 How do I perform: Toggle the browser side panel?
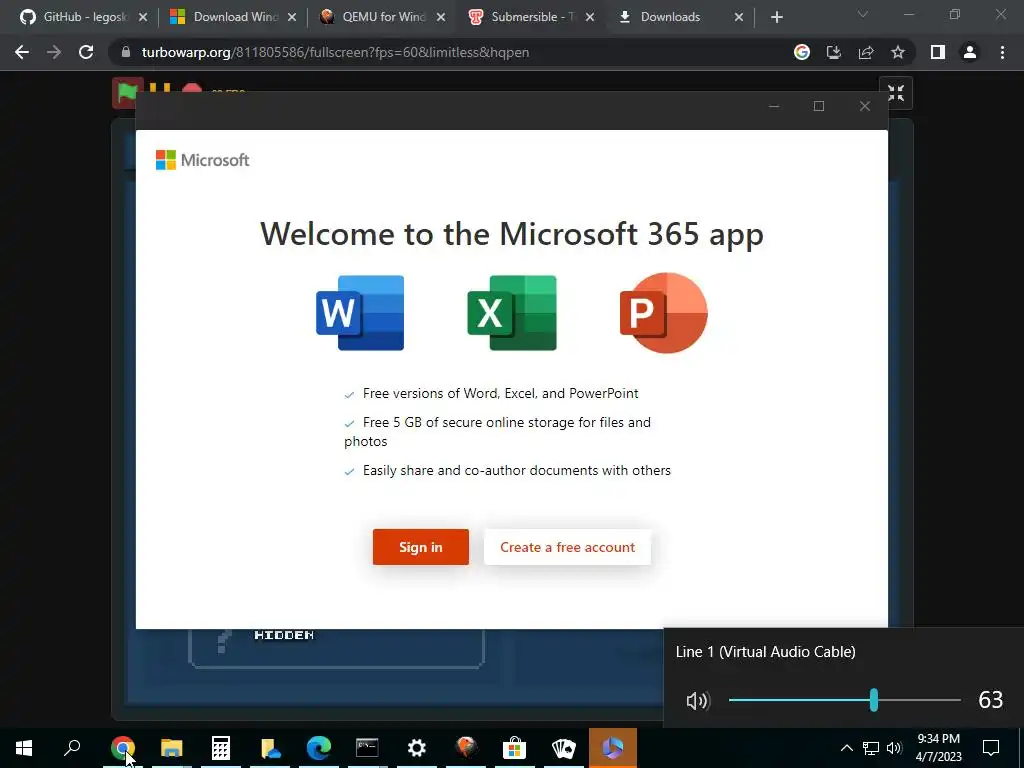coord(938,52)
